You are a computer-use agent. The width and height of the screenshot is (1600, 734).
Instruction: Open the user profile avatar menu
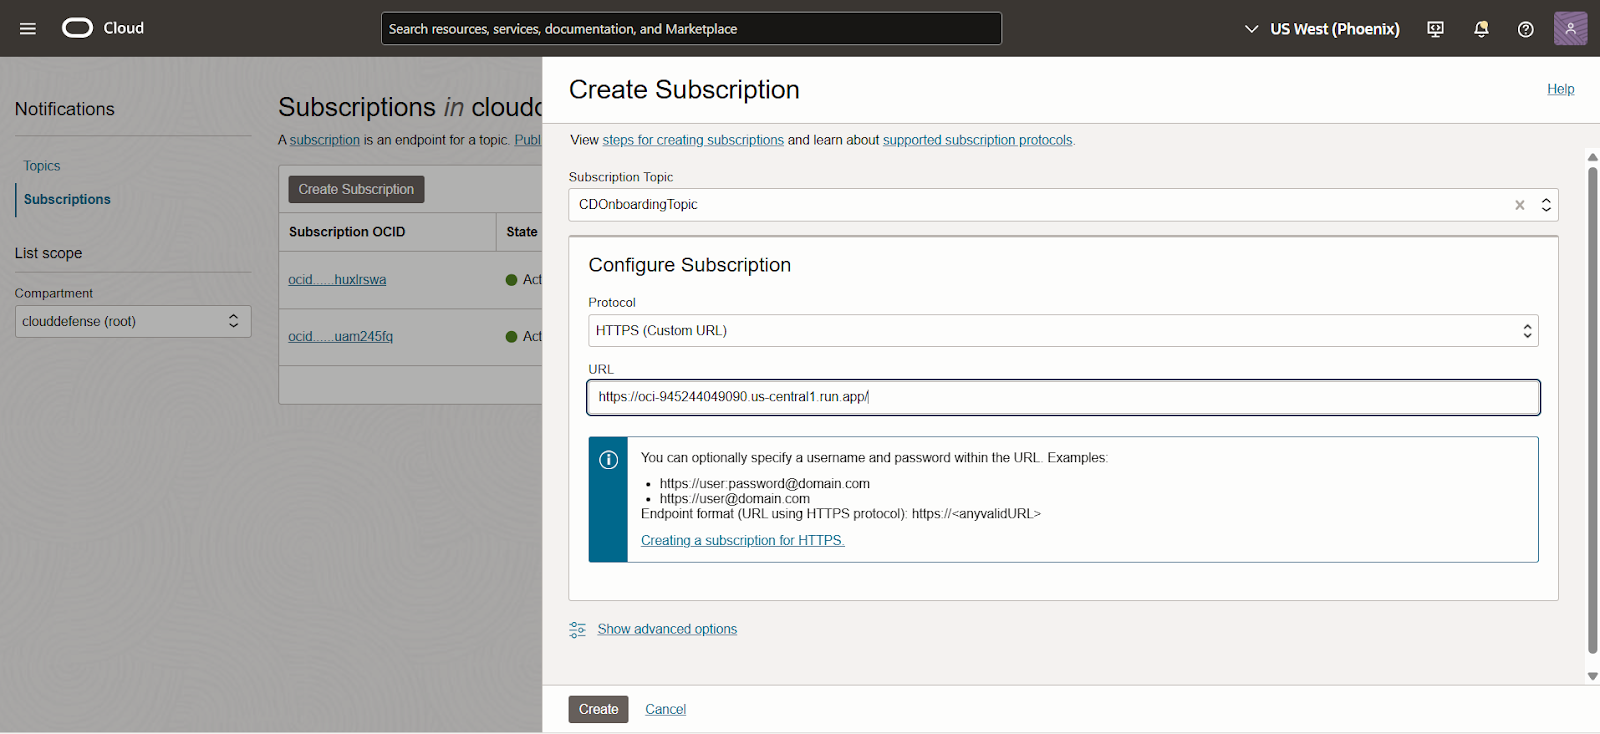(x=1570, y=28)
